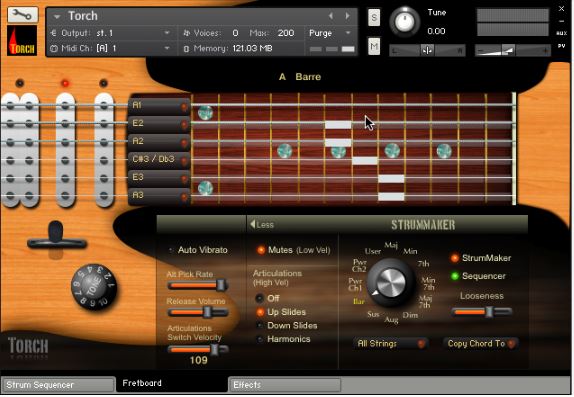This screenshot has width=574, height=397.
Task: Collapse the panel with Less button
Action: [262, 225]
